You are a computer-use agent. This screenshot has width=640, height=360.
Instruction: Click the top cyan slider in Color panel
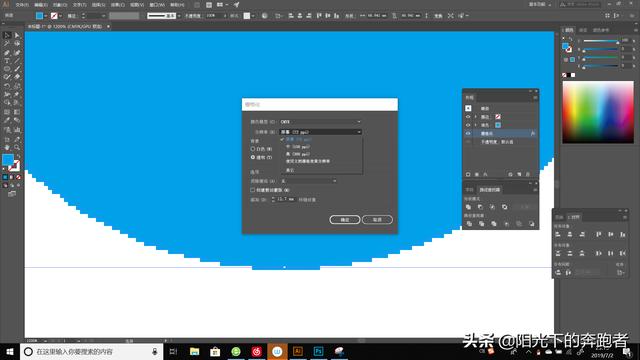[x=600, y=41]
